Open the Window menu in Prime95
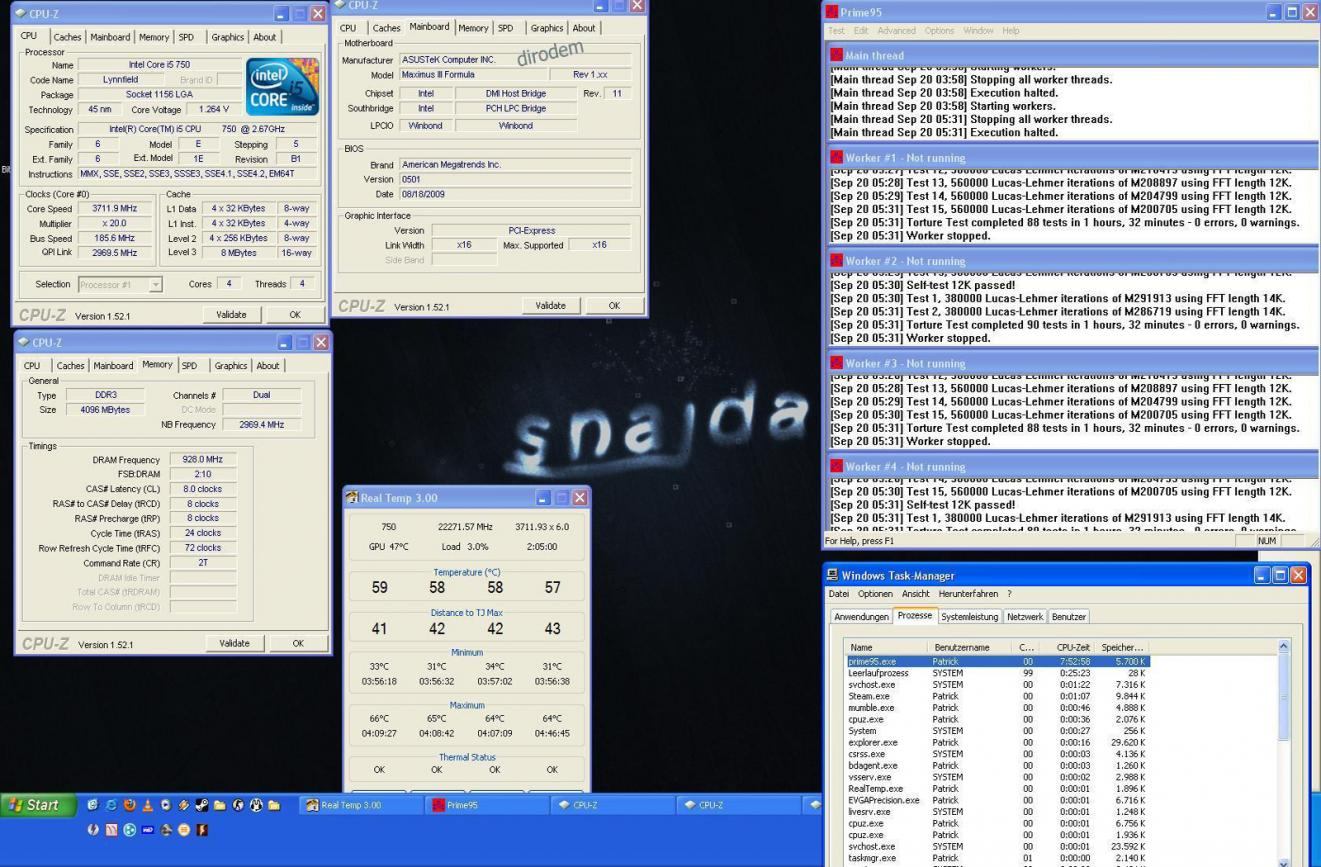The height and width of the screenshot is (867, 1321). pyautogui.click(x=979, y=31)
